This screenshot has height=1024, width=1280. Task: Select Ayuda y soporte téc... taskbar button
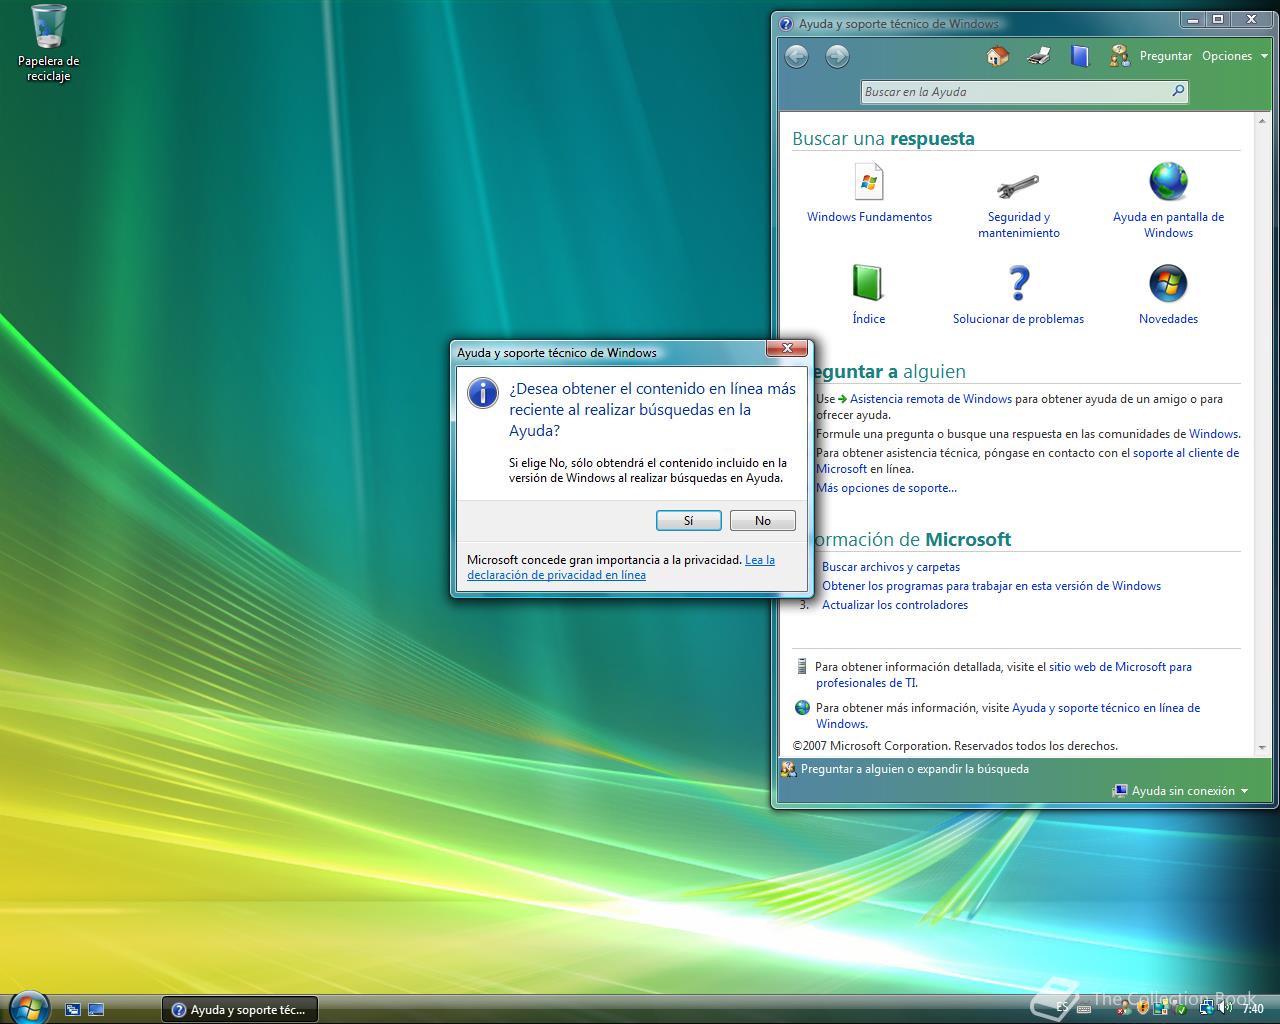point(240,1010)
